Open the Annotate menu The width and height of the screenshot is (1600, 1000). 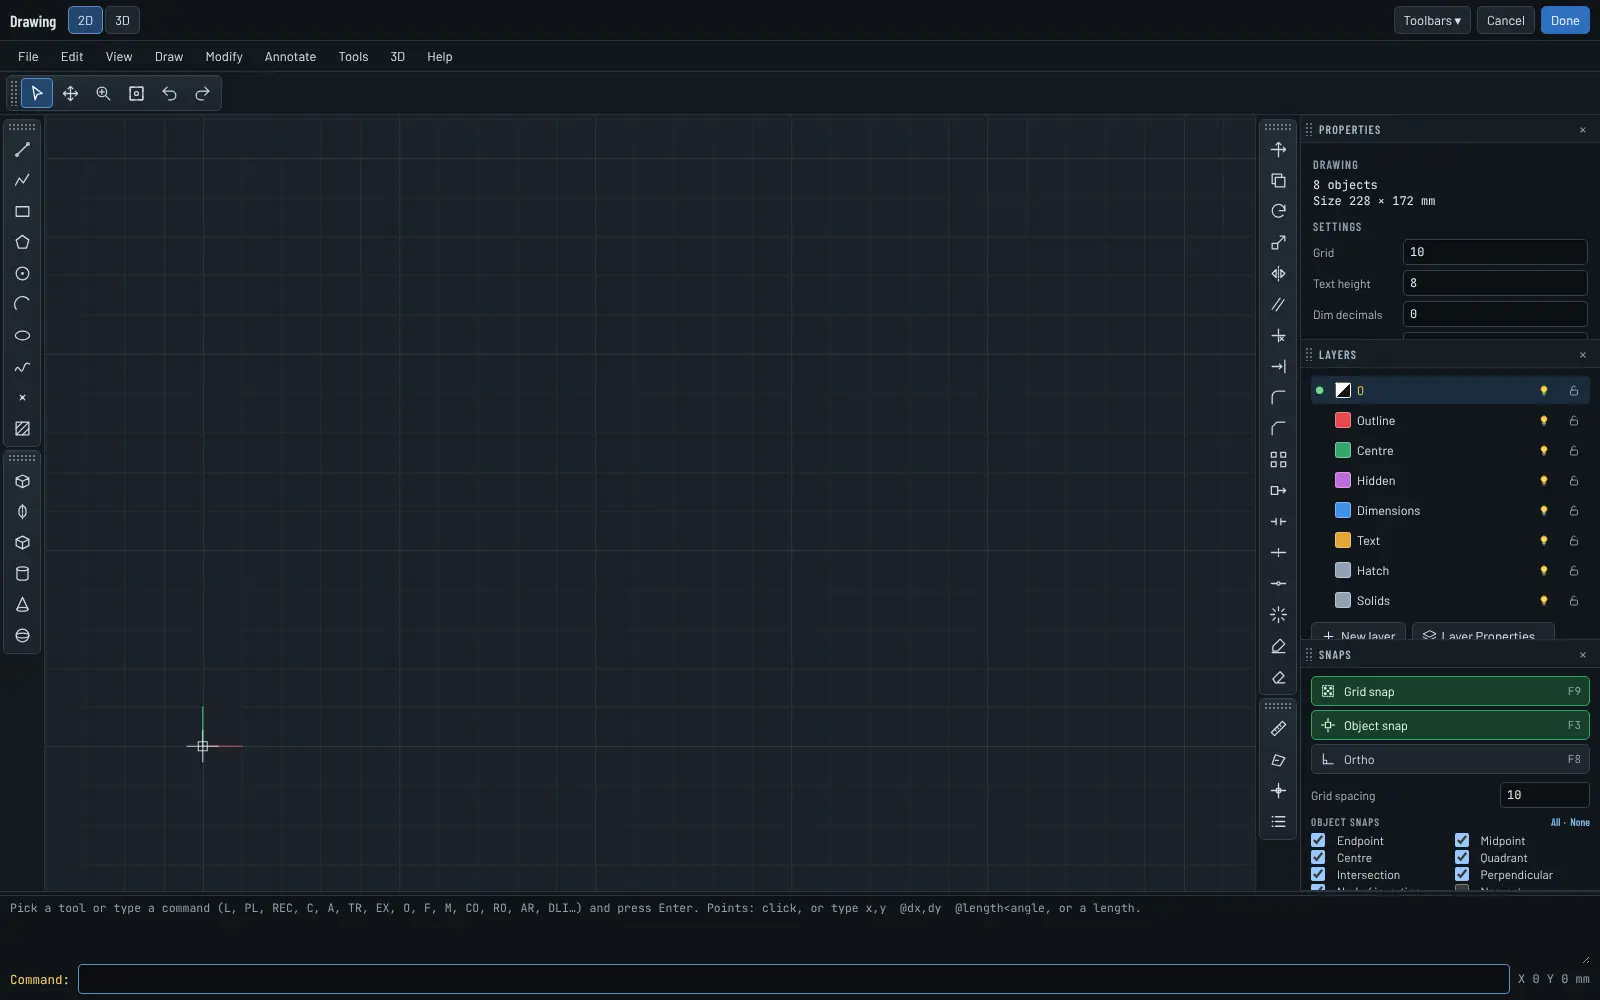(x=290, y=57)
